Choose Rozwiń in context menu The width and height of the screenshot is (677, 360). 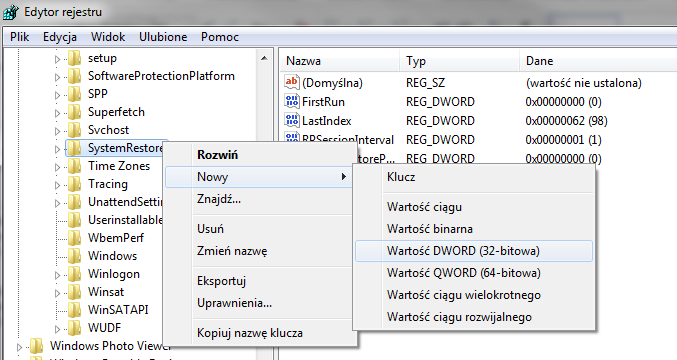(x=260, y=155)
